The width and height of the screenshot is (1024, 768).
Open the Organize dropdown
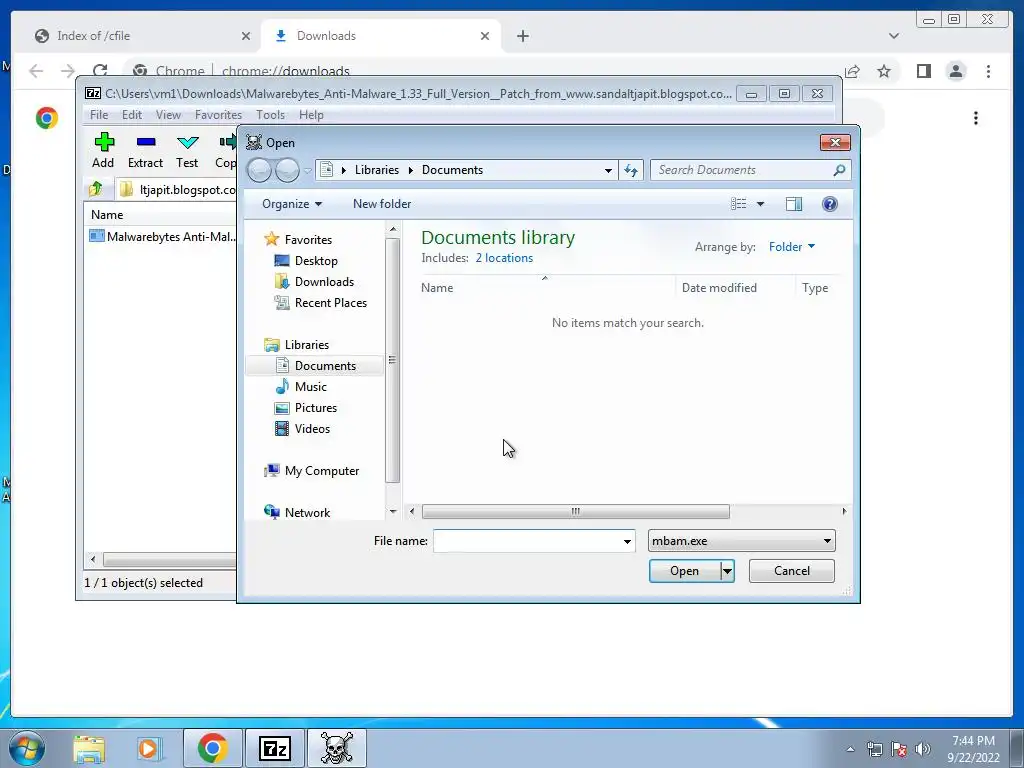[x=292, y=204]
